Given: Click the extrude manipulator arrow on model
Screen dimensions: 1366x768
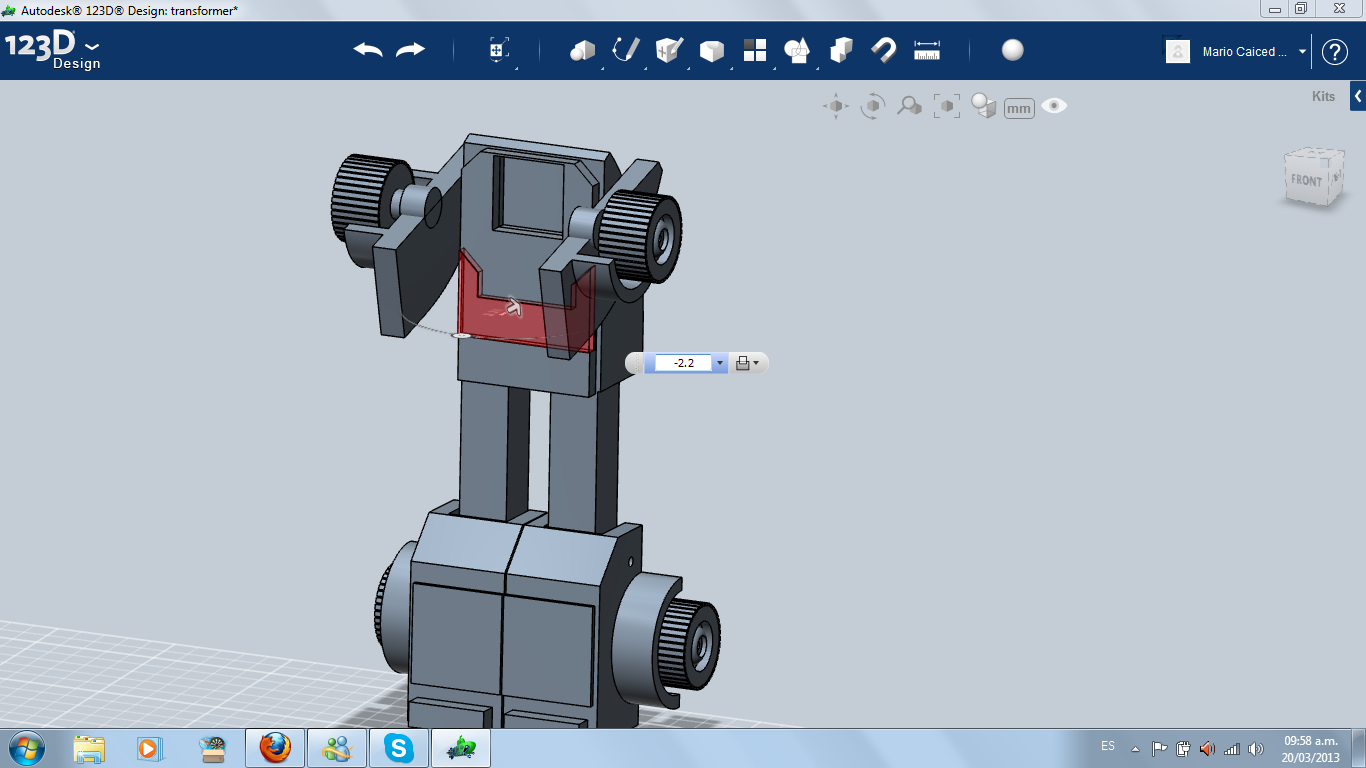Looking at the screenshot, I should [x=514, y=307].
